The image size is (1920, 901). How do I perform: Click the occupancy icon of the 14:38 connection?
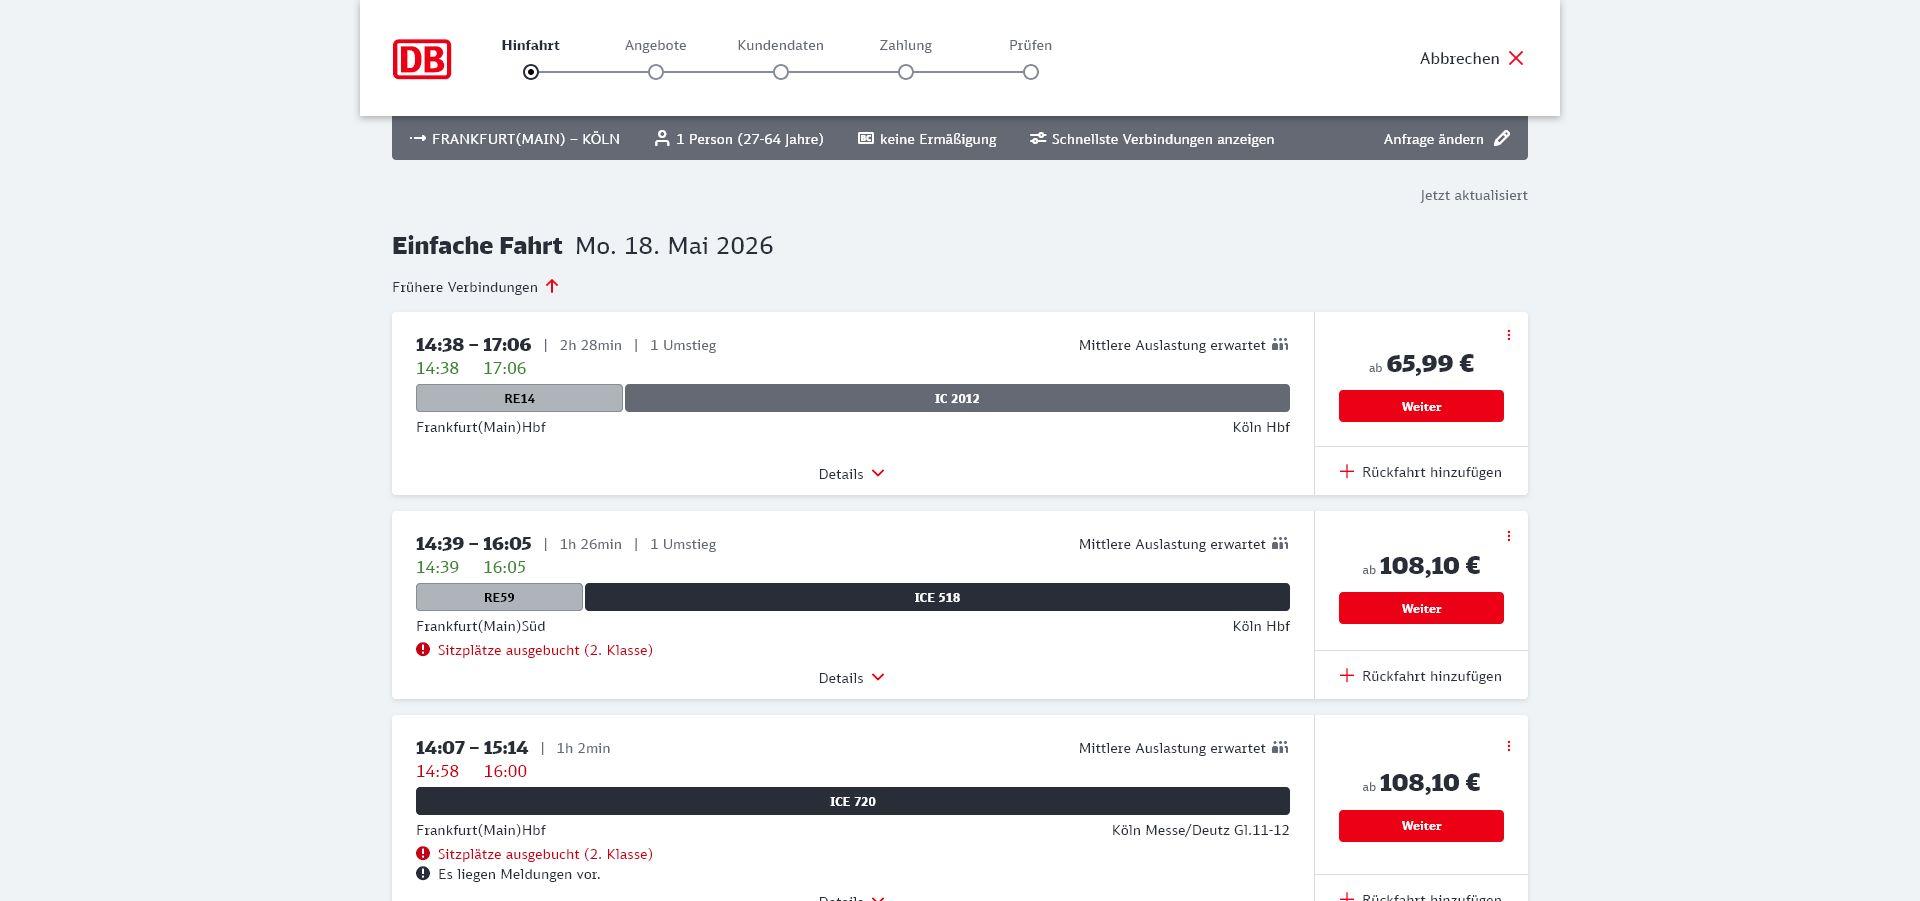1280,345
